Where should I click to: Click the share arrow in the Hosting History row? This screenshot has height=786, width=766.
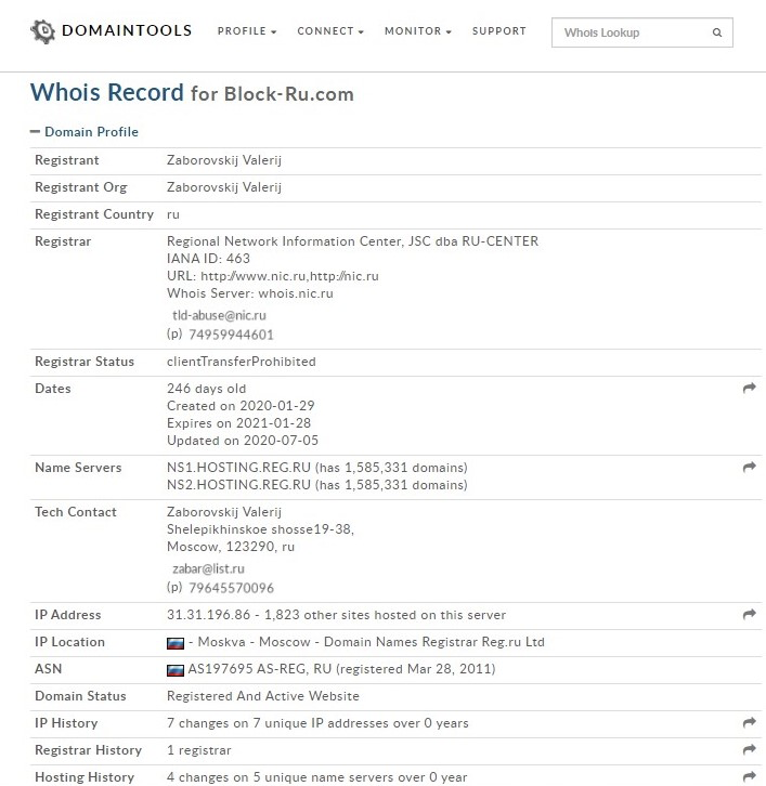pos(749,777)
